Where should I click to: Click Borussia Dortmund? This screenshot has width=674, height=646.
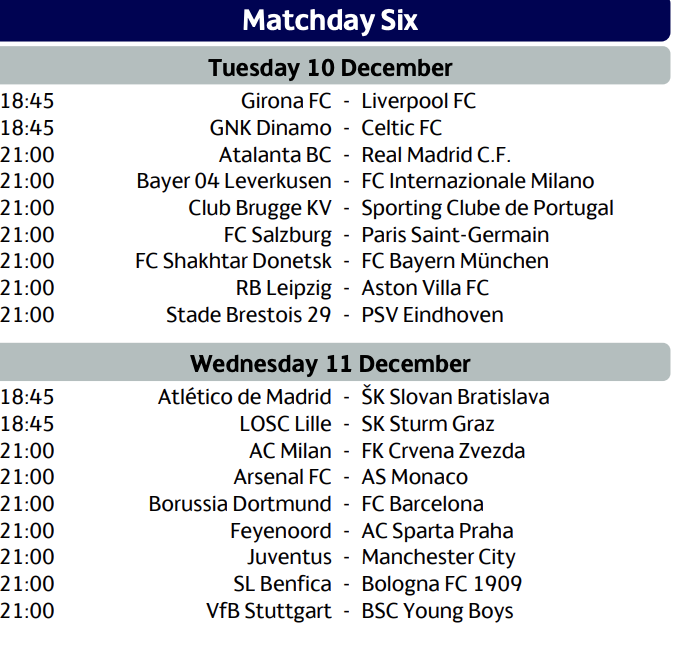pyautogui.click(x=240, y=504)
